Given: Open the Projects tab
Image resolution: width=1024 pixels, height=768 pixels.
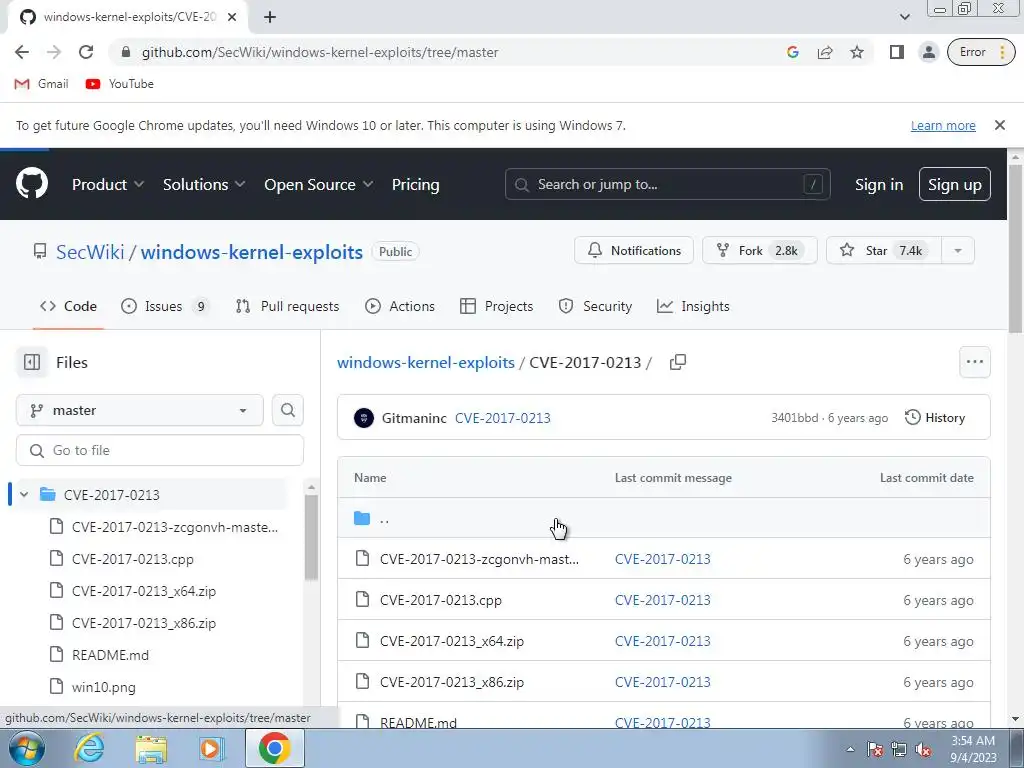Looking at the screenshot, I should coord(496,306).
